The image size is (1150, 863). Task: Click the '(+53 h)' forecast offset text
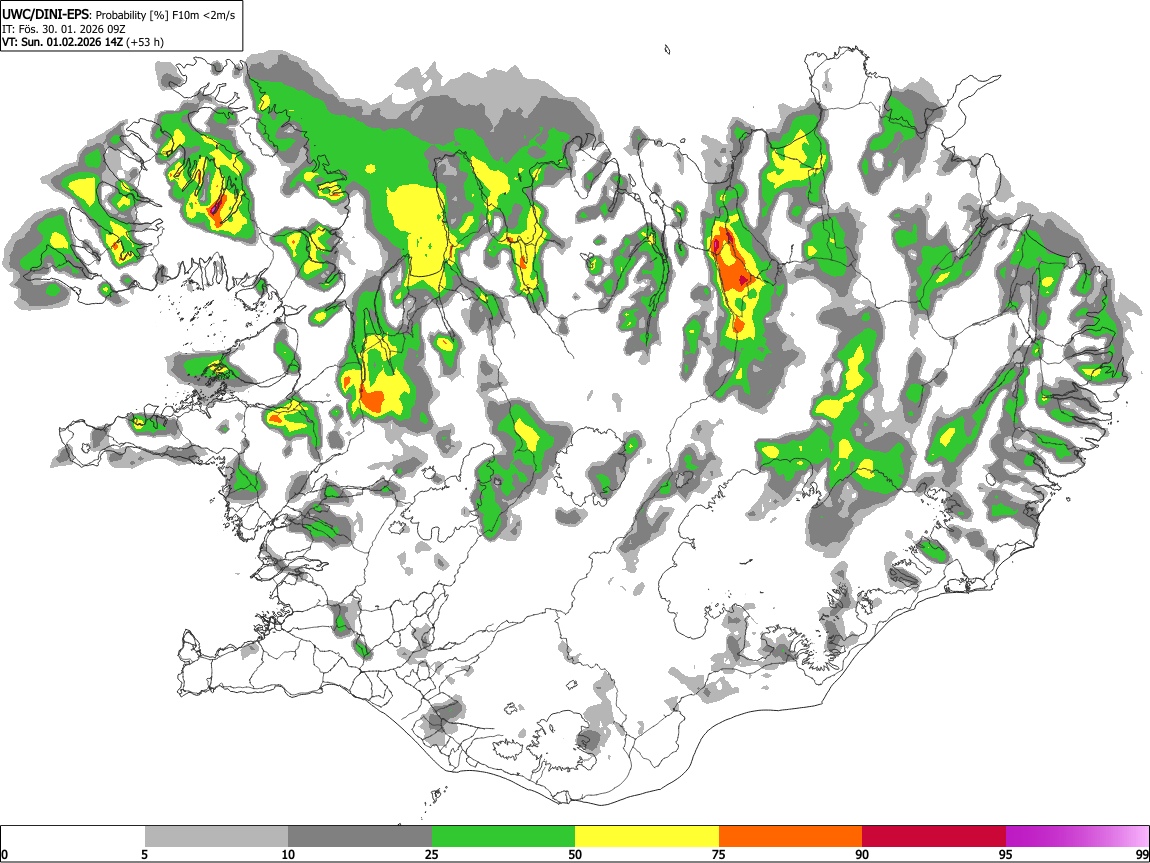click(x=145, y=42)
